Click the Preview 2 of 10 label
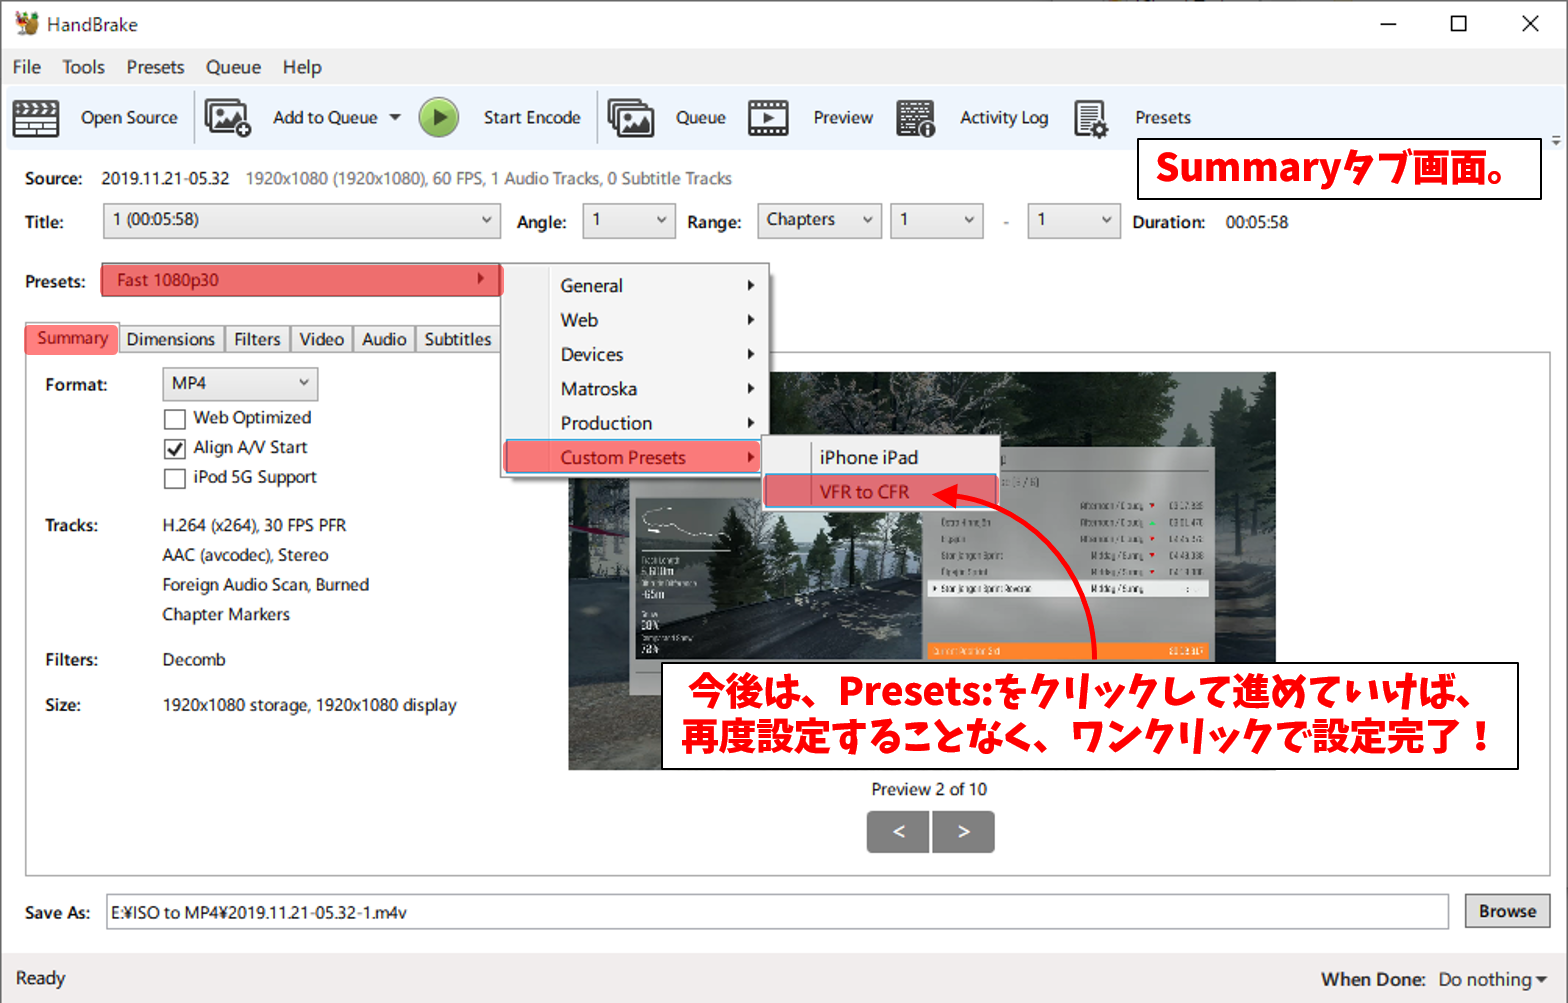Image resolution: width=1568 pixels, height=1003 pixels. 929,789
